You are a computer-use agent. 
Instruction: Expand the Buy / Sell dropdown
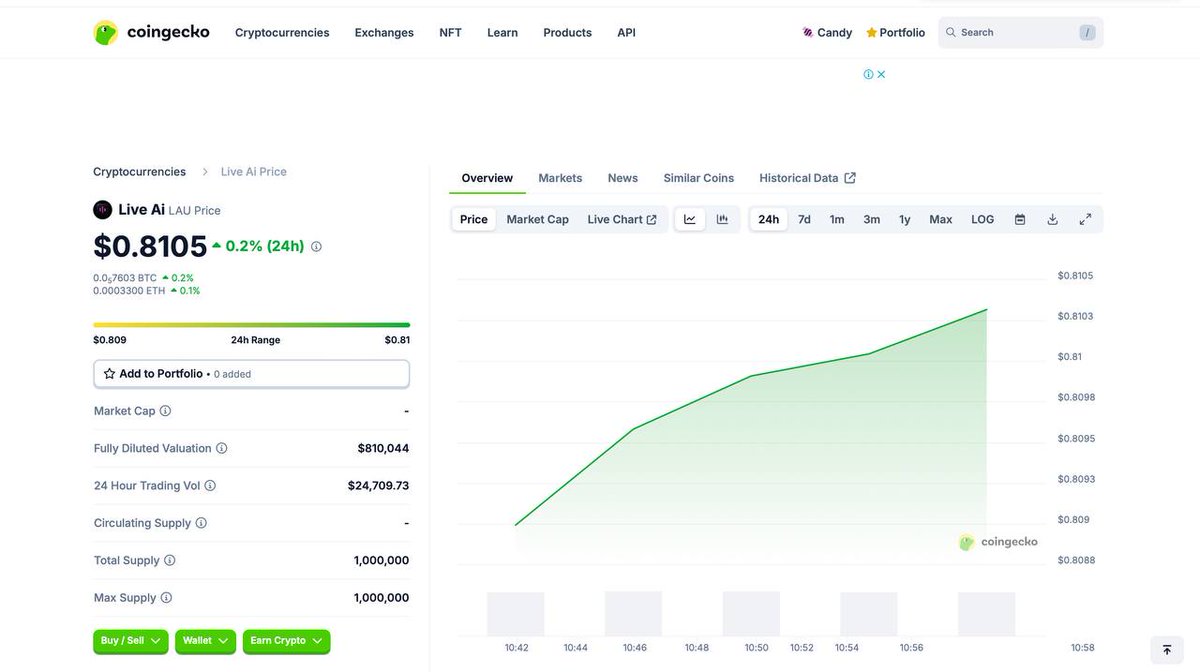click(131, 641)
